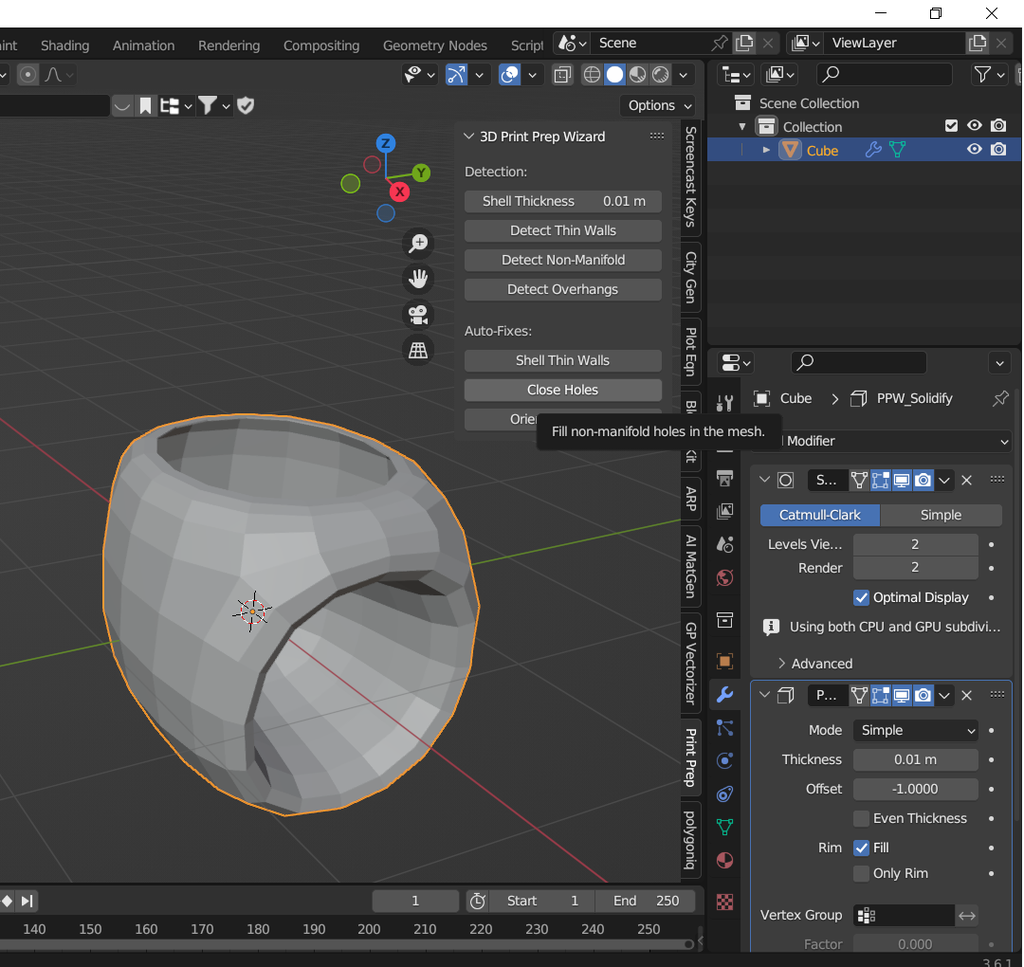
Task: Open Scene properties tab icon
Action: [x=724, y=545]
